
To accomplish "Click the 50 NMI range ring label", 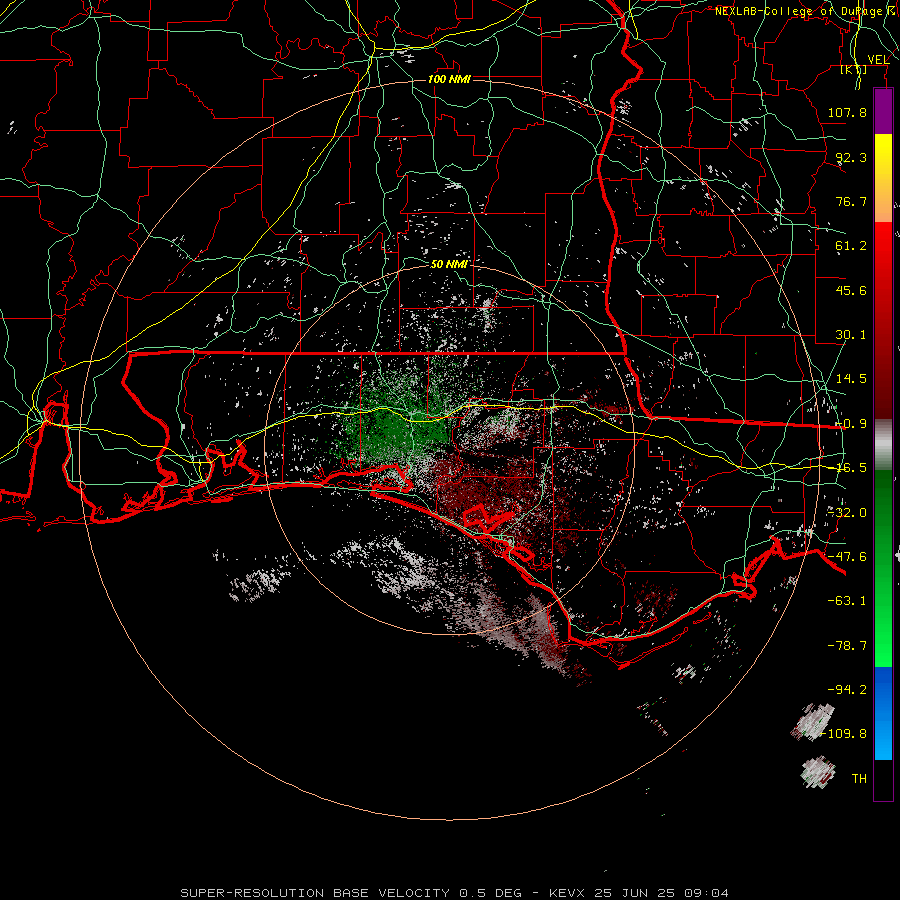I will click(x=449, y=264).
